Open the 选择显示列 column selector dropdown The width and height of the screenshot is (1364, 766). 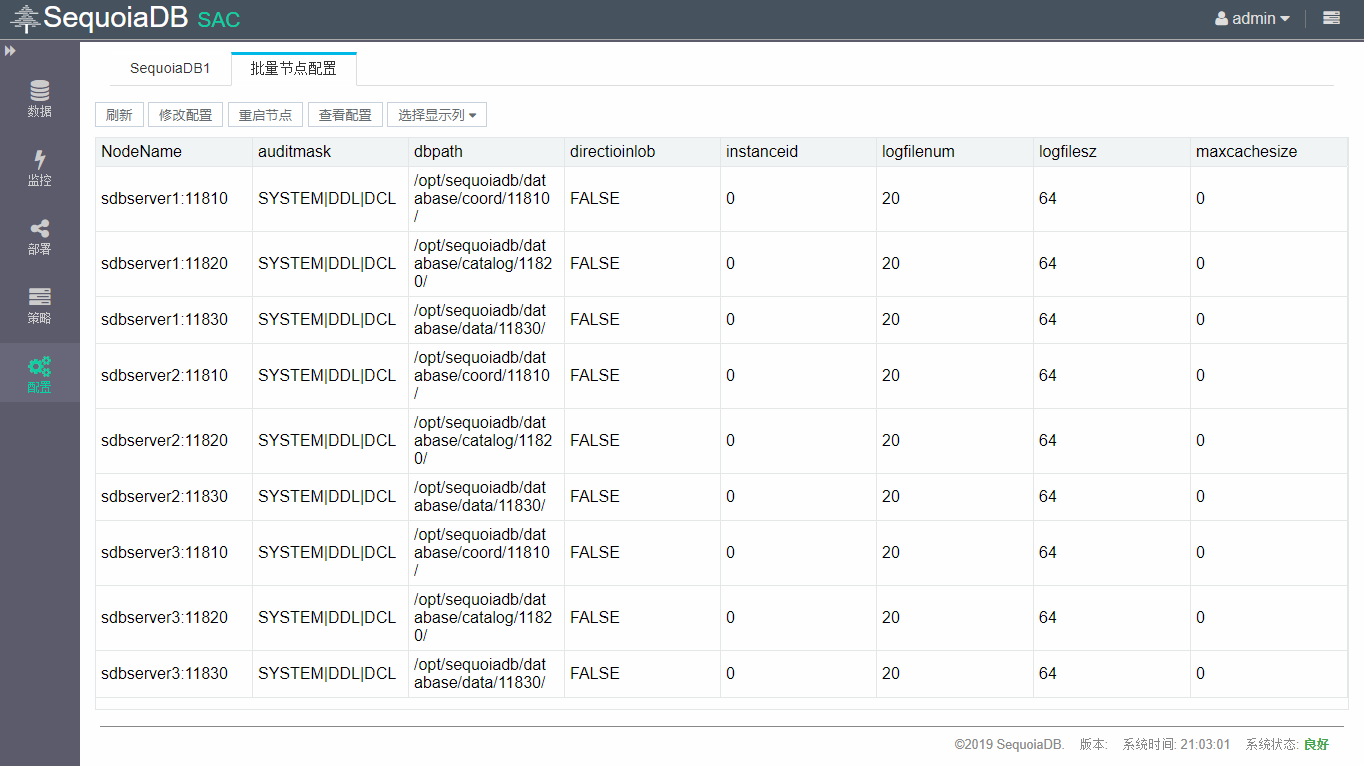(x=437, y=115)
